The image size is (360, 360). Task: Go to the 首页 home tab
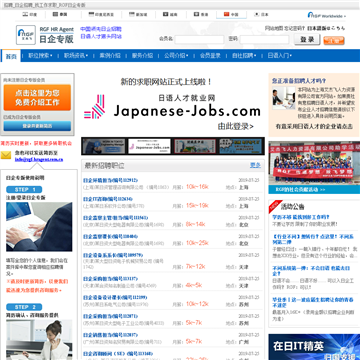click(x=11, y=56)
